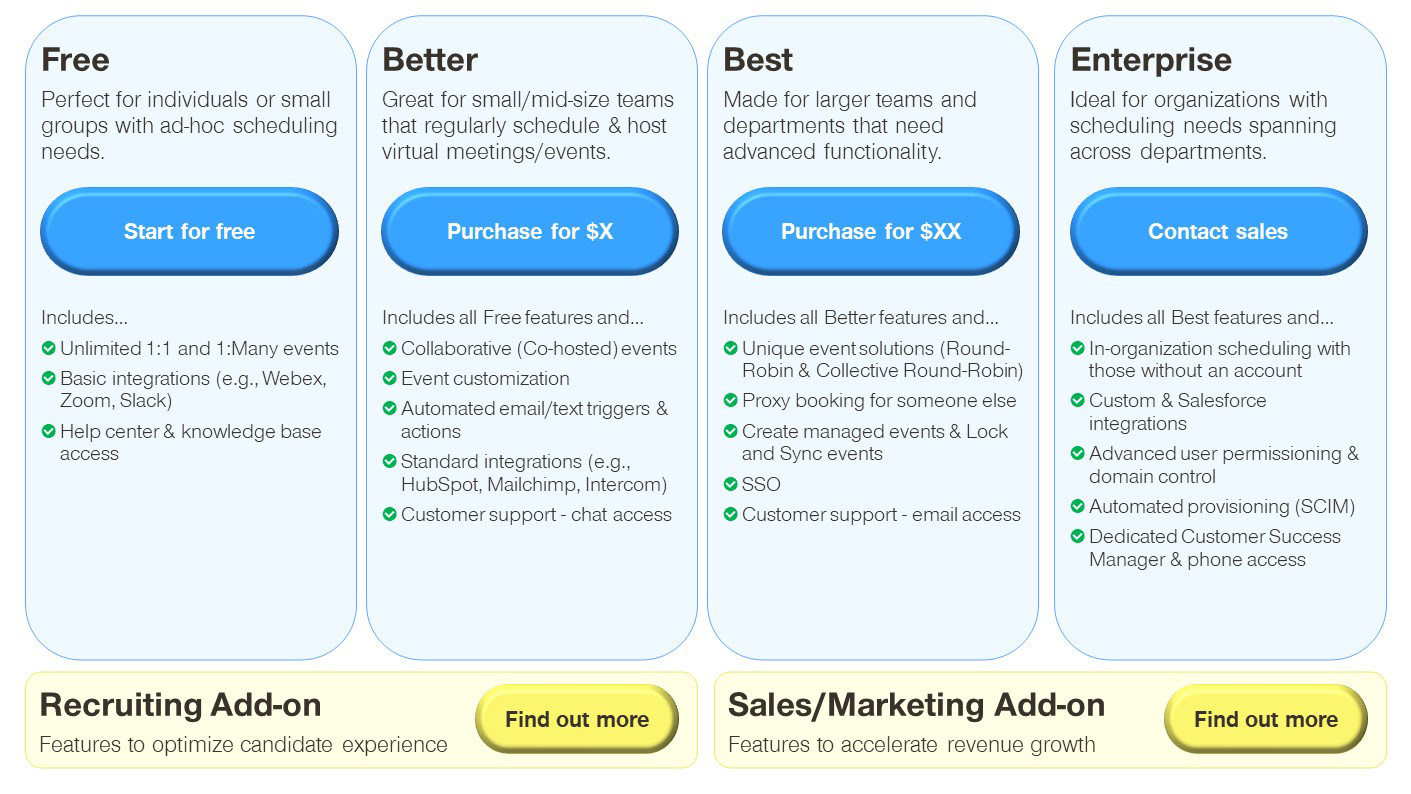Click the Enterprise plan heading
This screenshot has width=1411, height=794.
[x=1150, y=60]
